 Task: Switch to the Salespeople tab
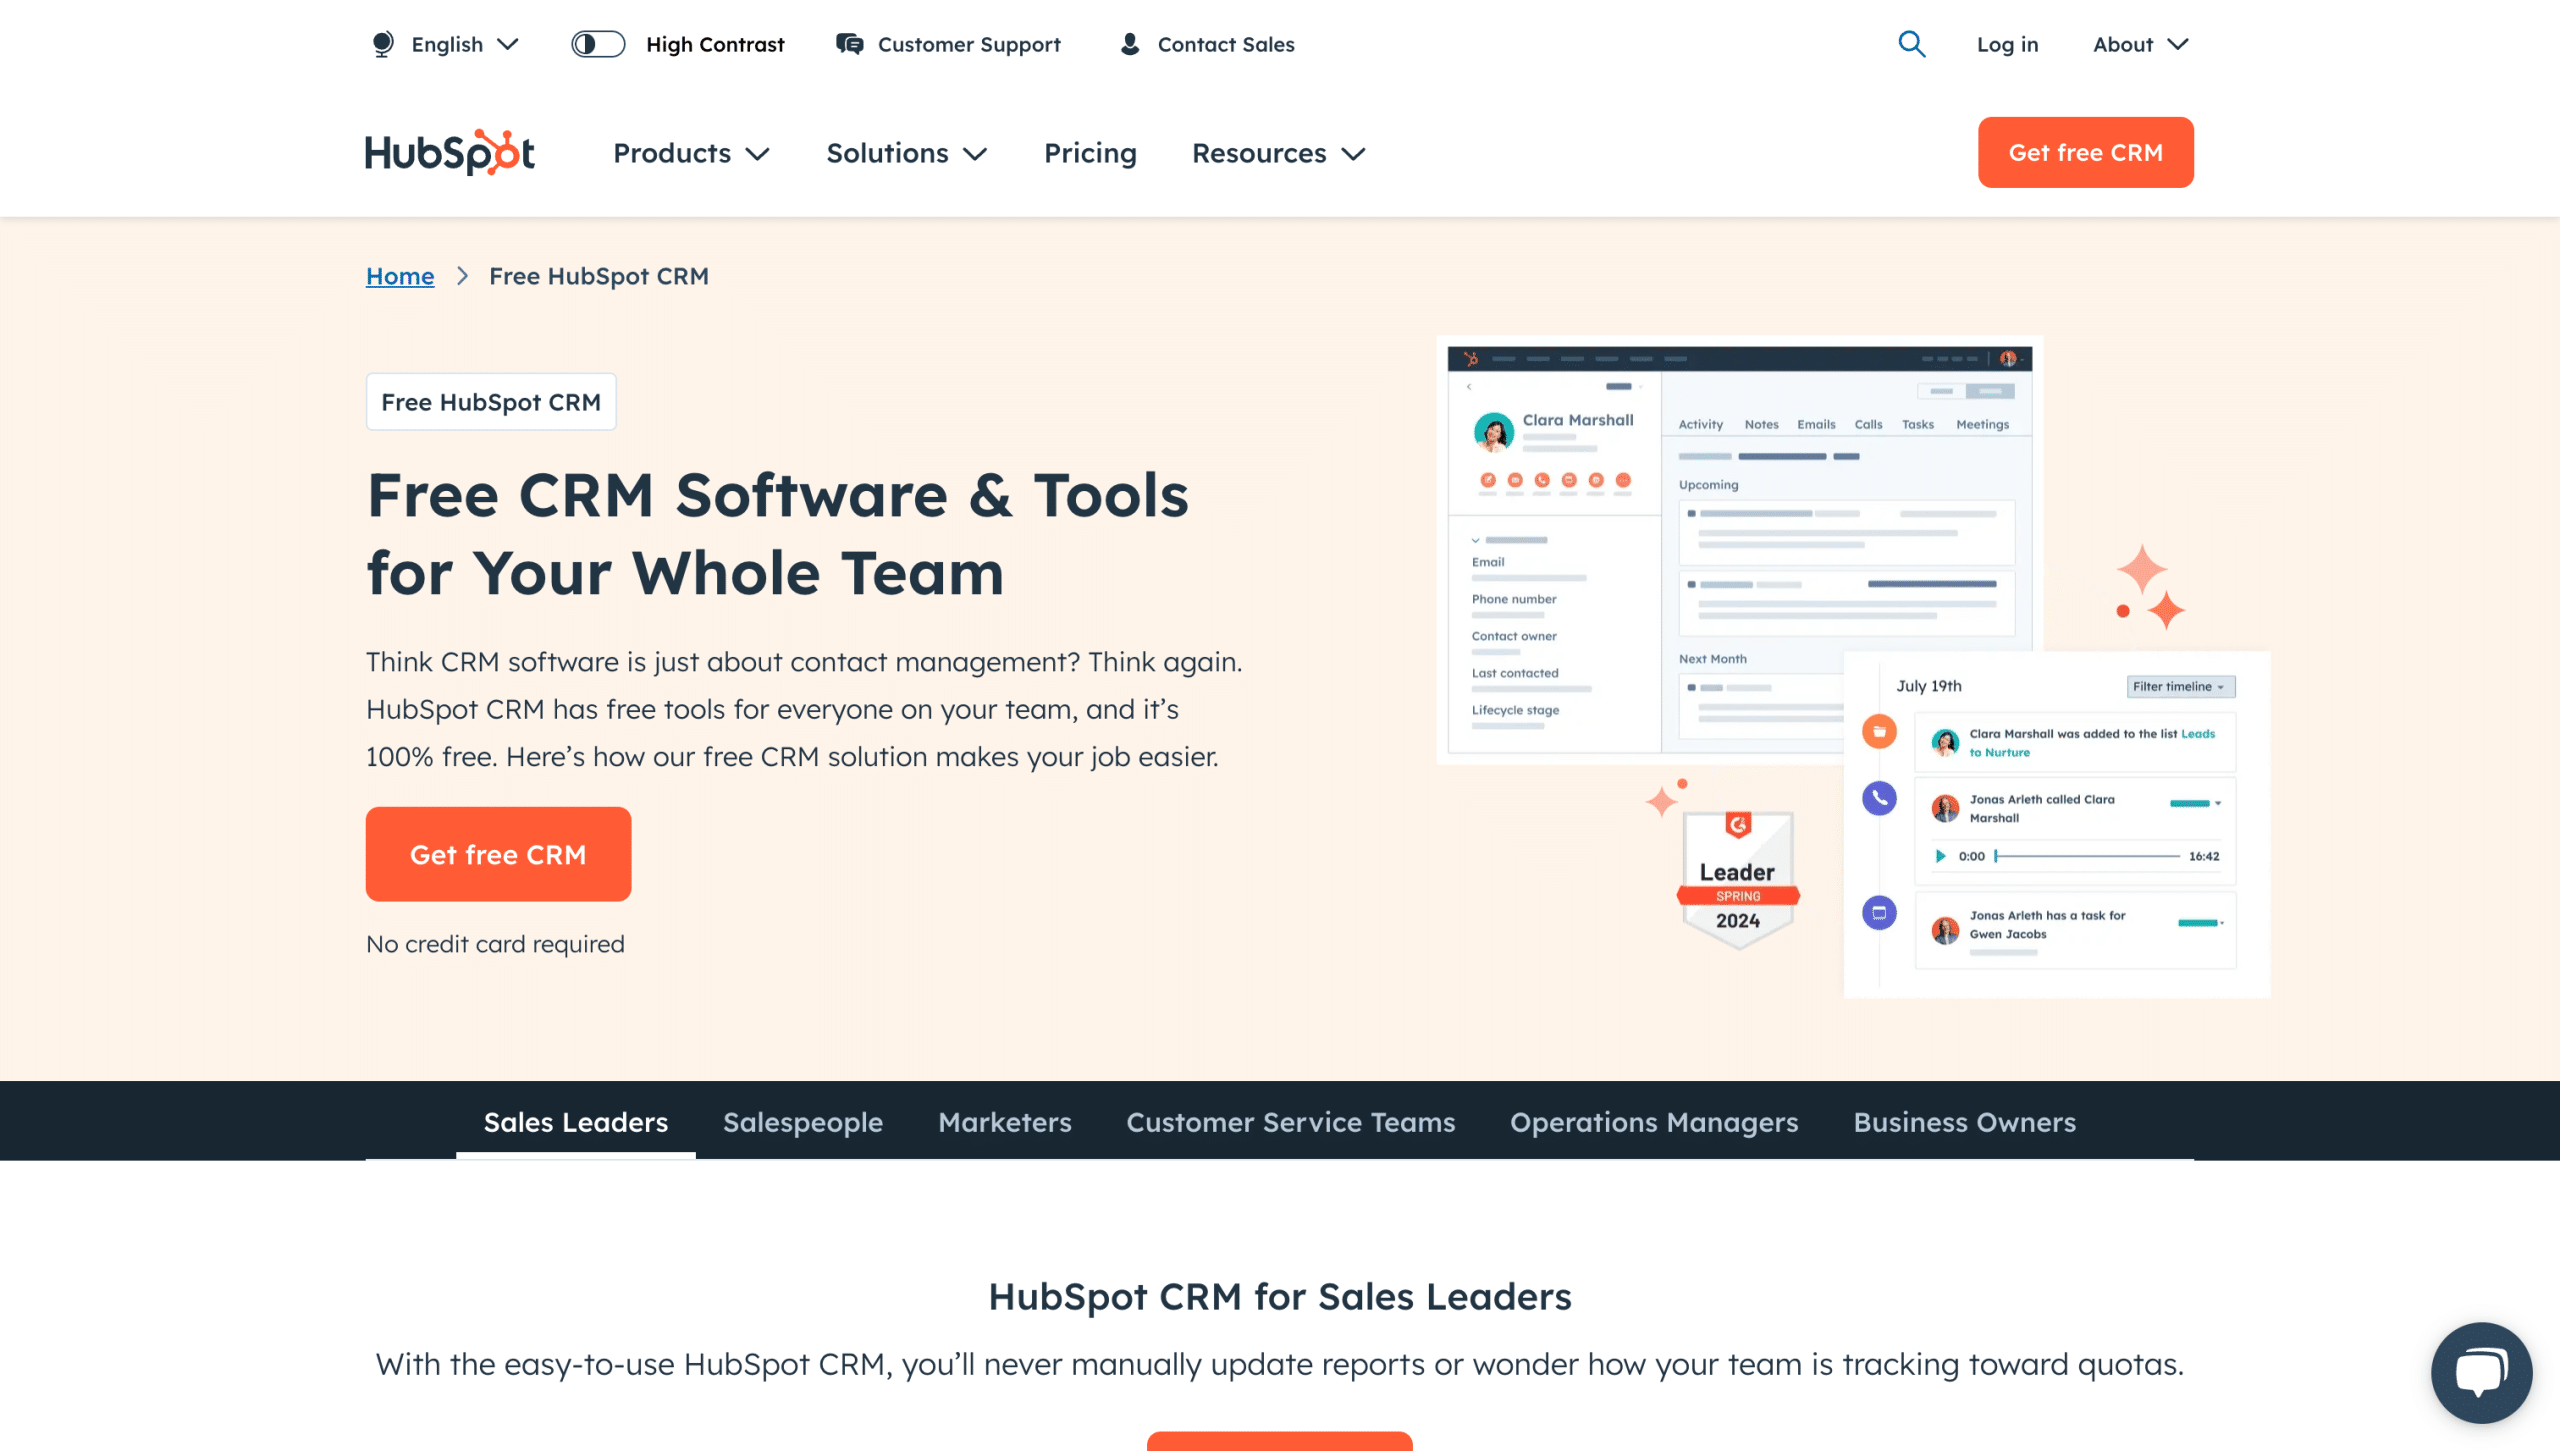pyautogui.click(x=803, y=1122)
